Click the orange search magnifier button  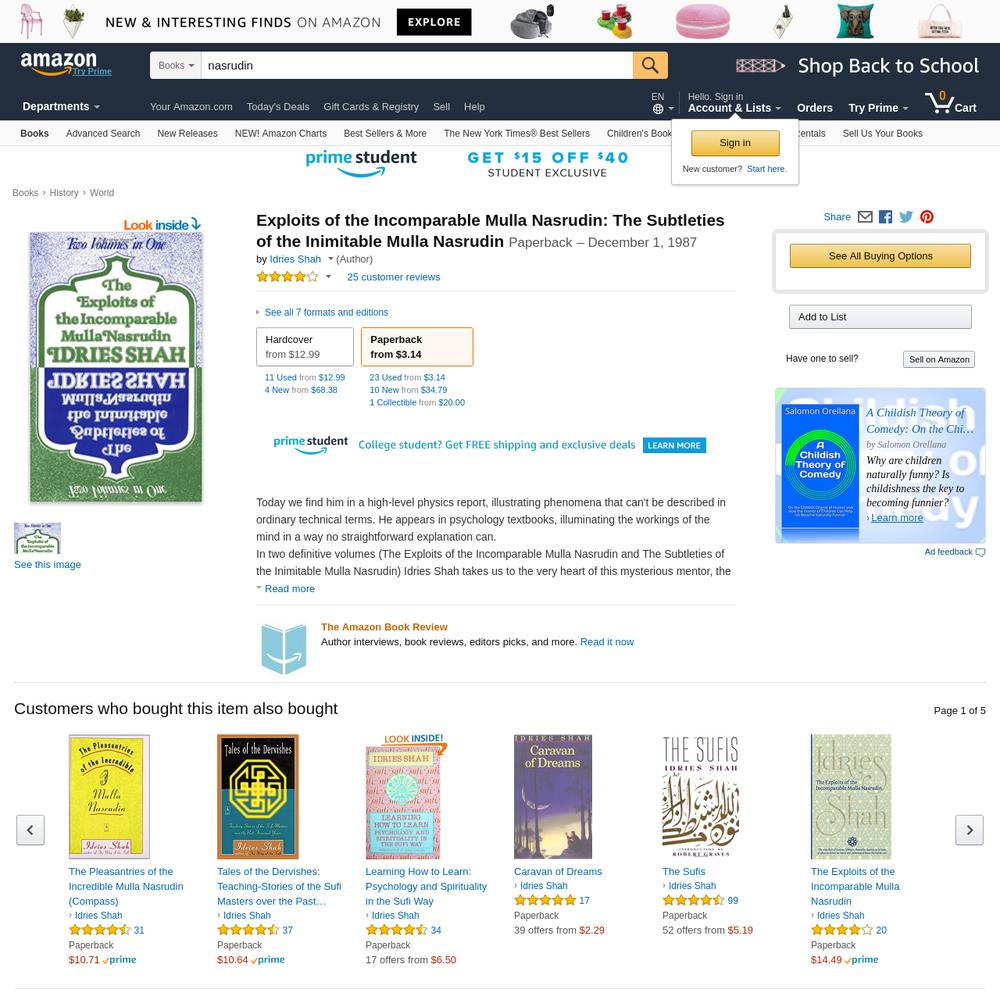650,65
